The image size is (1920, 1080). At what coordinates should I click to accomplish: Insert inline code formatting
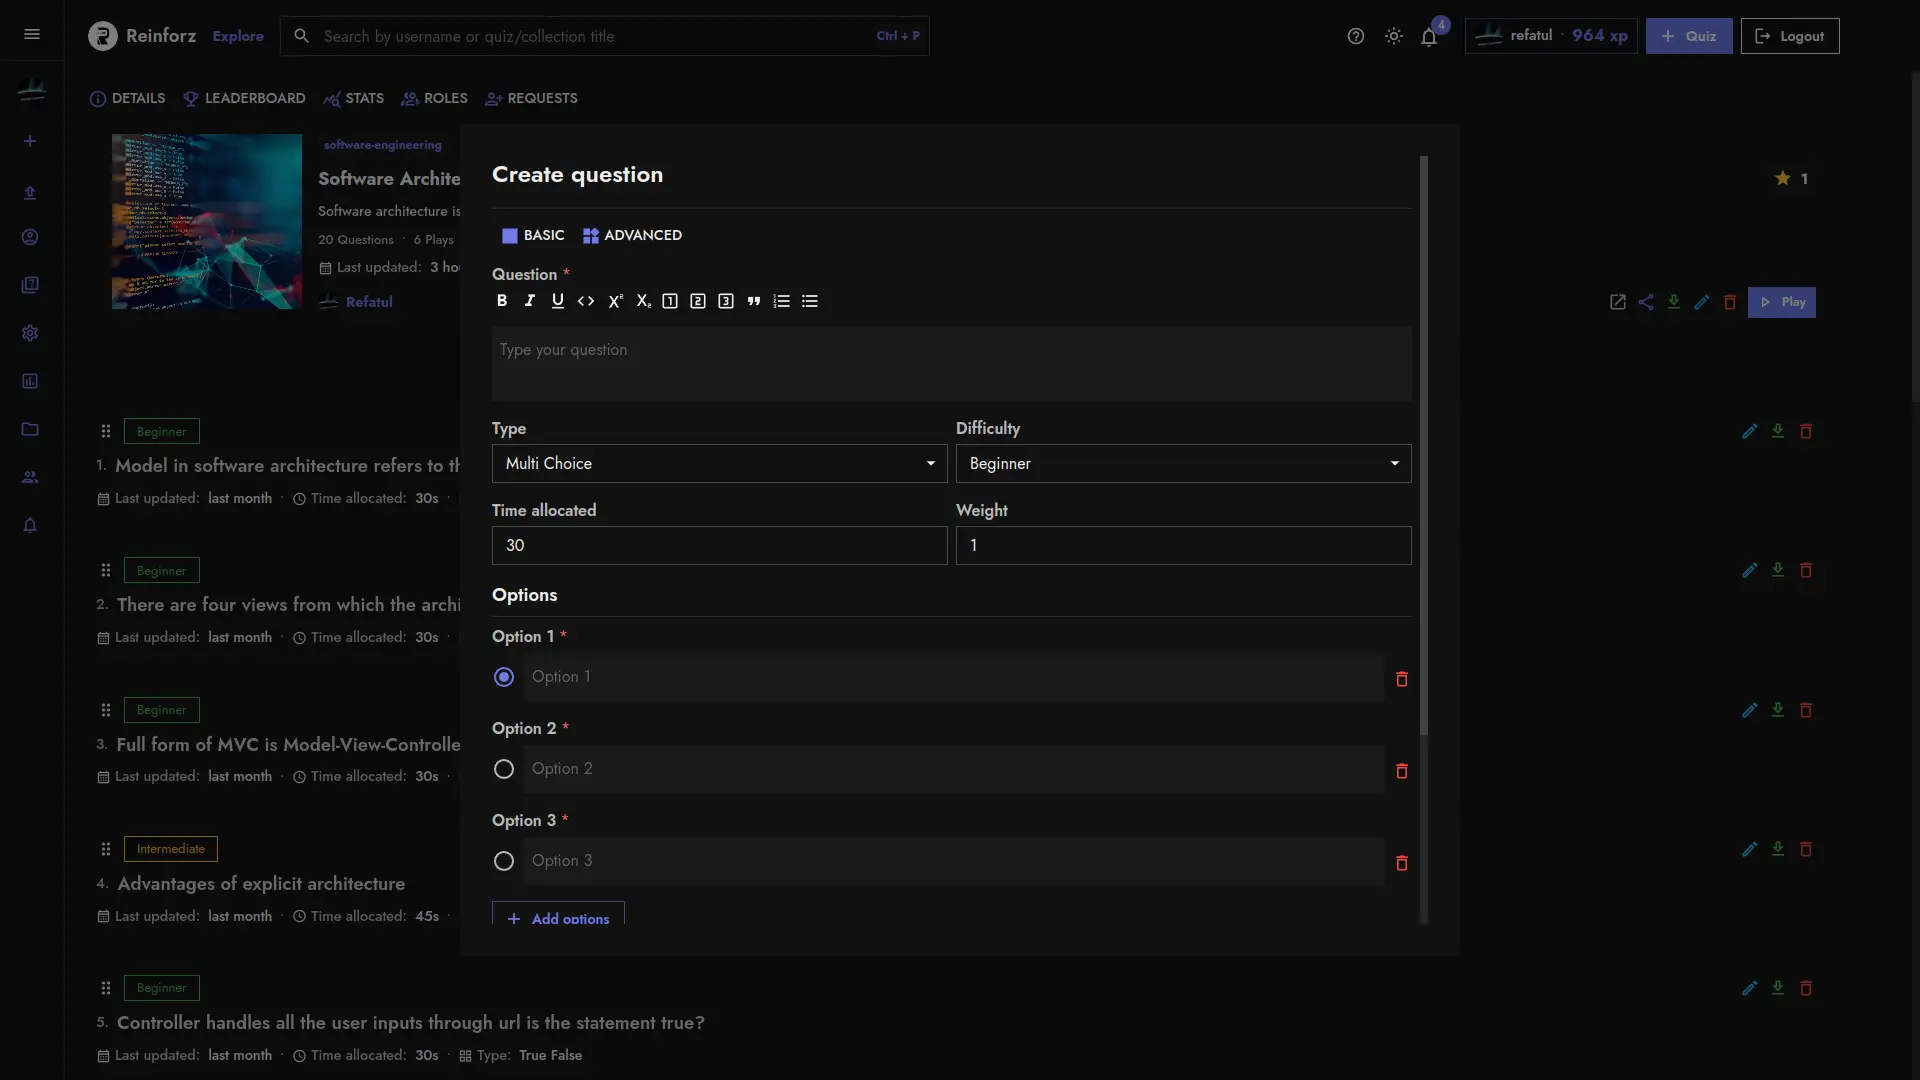point(586,301)
